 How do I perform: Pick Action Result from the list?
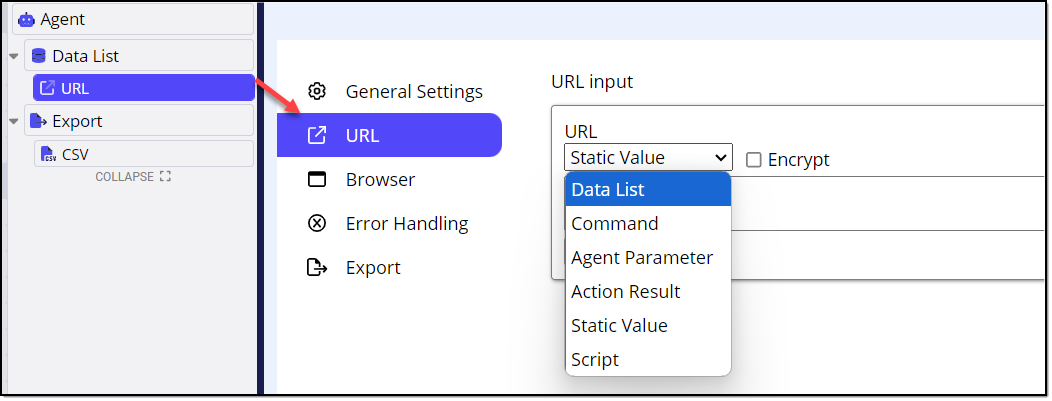point(648,292)
